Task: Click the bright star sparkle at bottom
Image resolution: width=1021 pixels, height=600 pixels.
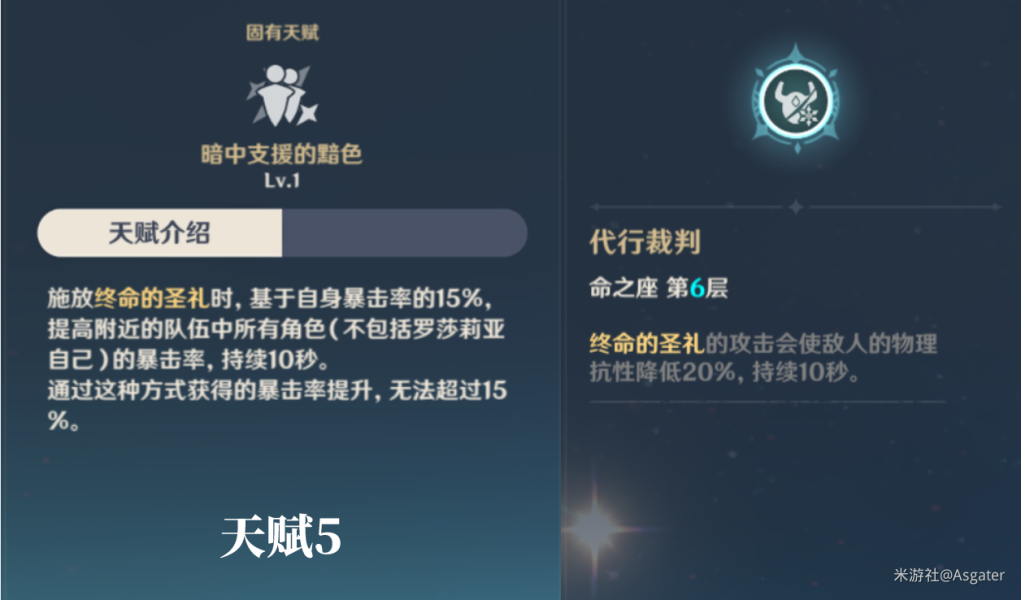Action: 594,528
